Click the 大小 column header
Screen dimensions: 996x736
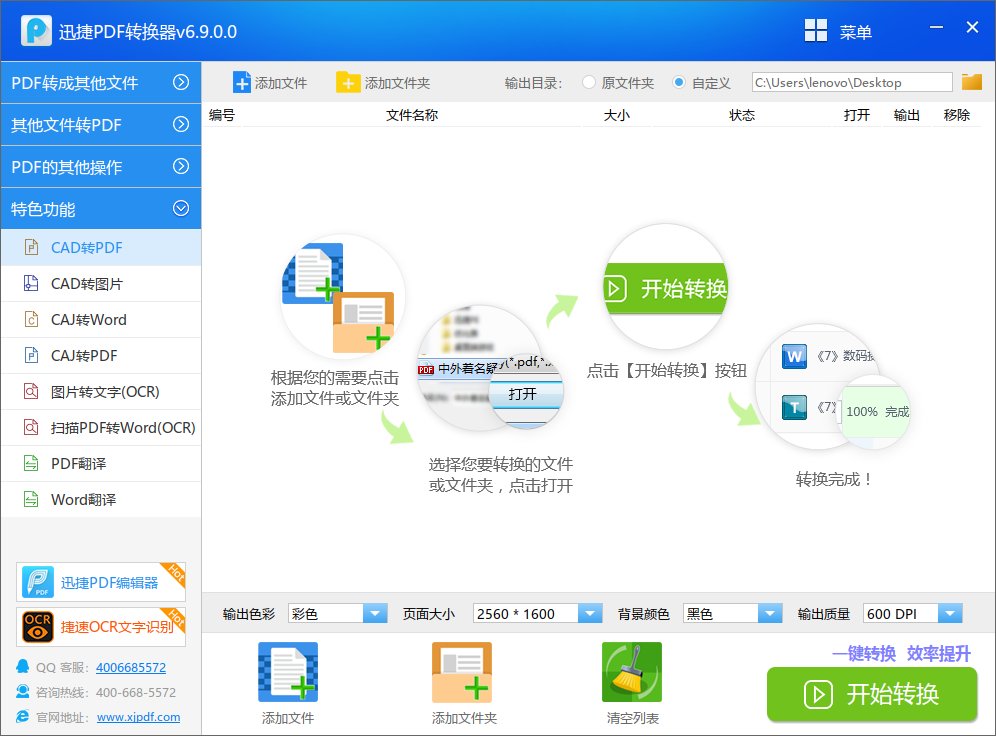click(616, 115)
